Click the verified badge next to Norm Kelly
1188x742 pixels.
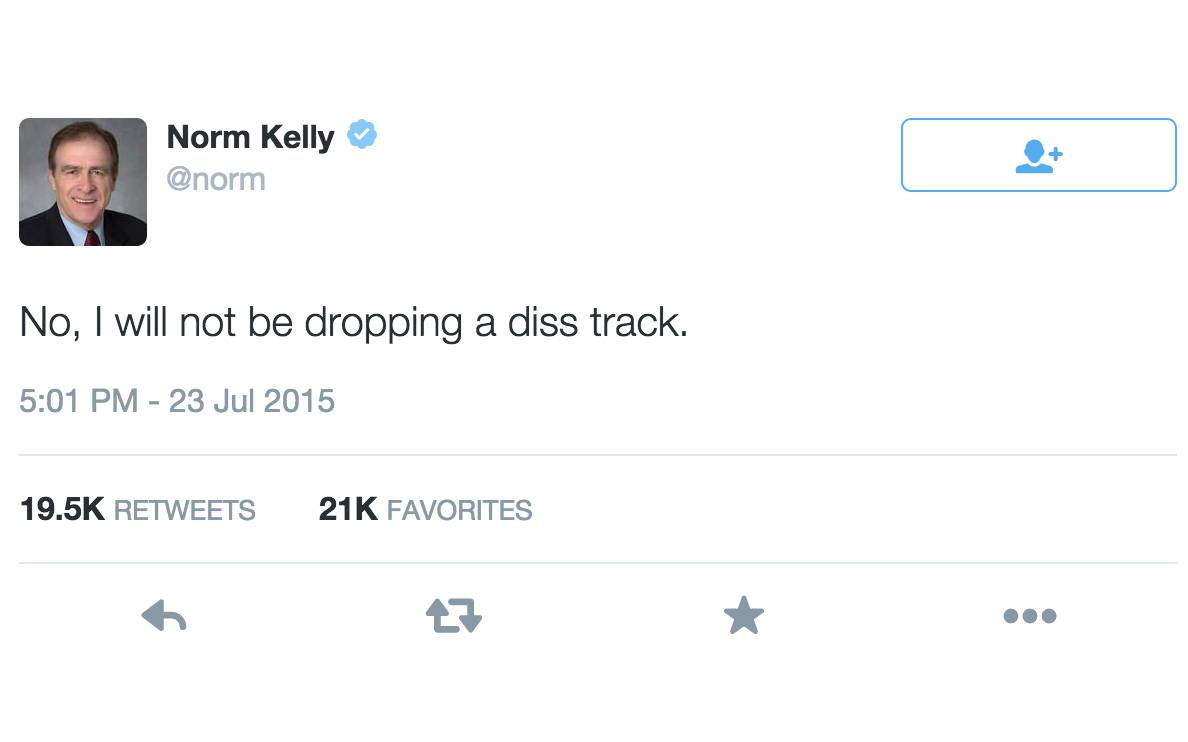pos(361,133)
